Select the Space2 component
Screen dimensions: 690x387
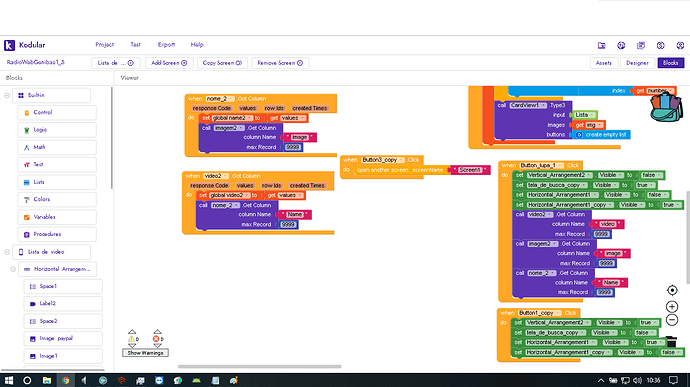pyautogui.click(x=63, y=321)
